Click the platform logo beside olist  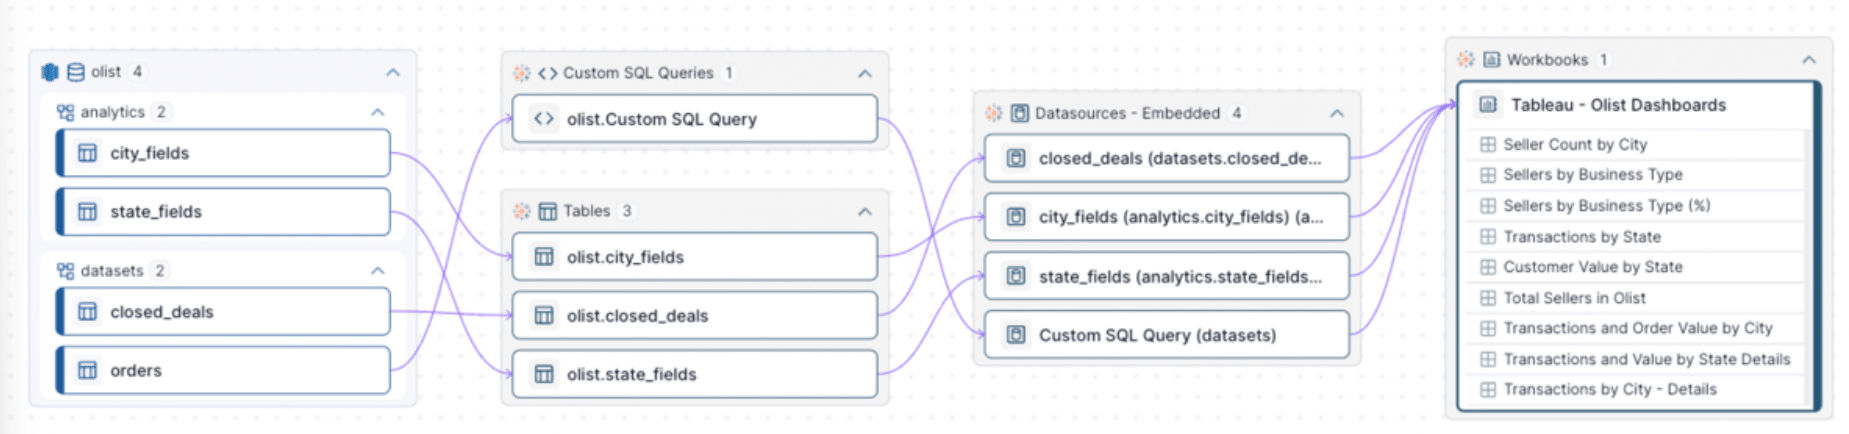[50, 72]
